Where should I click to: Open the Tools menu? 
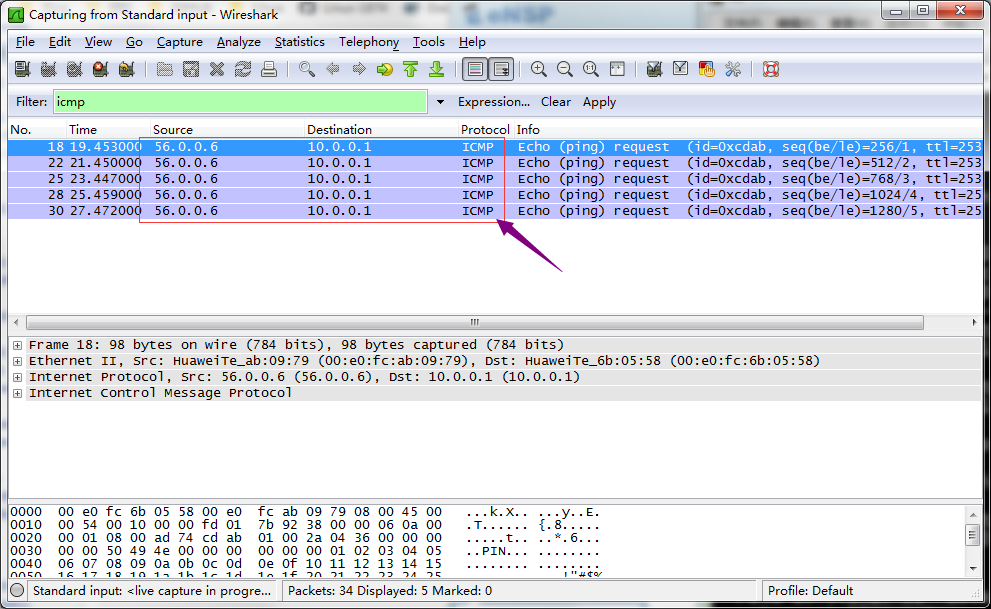(x=429, y=42)
